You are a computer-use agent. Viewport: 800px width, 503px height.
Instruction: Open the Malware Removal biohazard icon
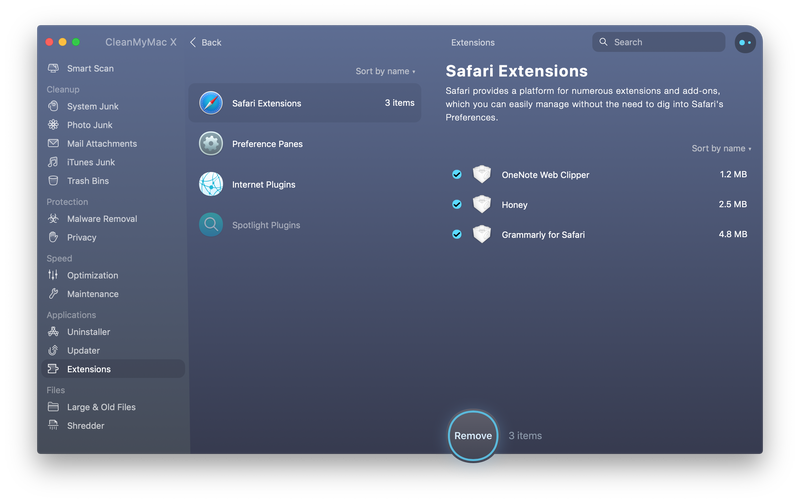pos(53,218)
